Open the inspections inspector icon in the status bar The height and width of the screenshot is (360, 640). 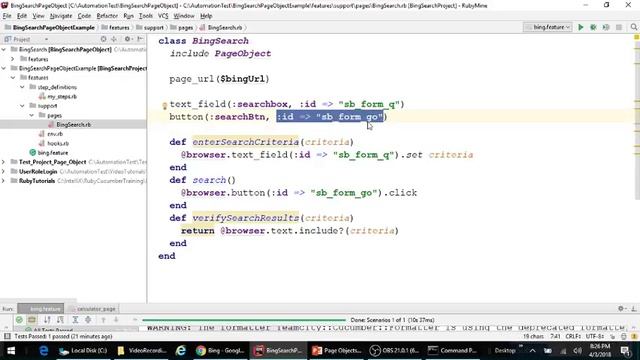point(624,336)
